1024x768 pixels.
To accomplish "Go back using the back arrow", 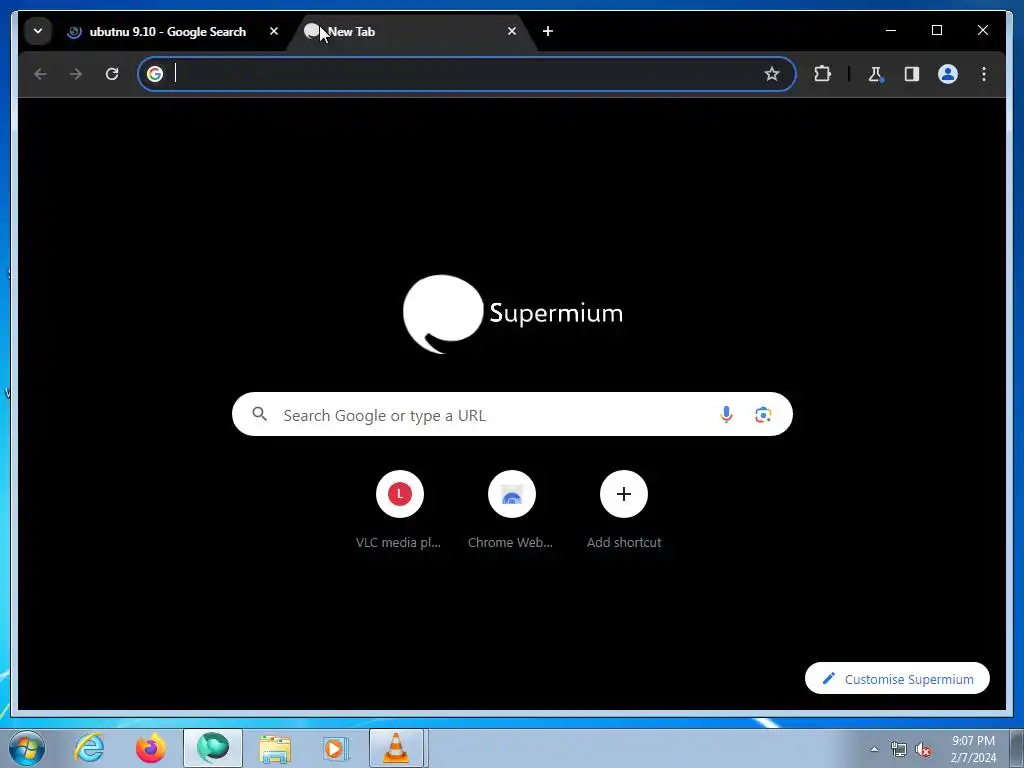I will 40,74.
